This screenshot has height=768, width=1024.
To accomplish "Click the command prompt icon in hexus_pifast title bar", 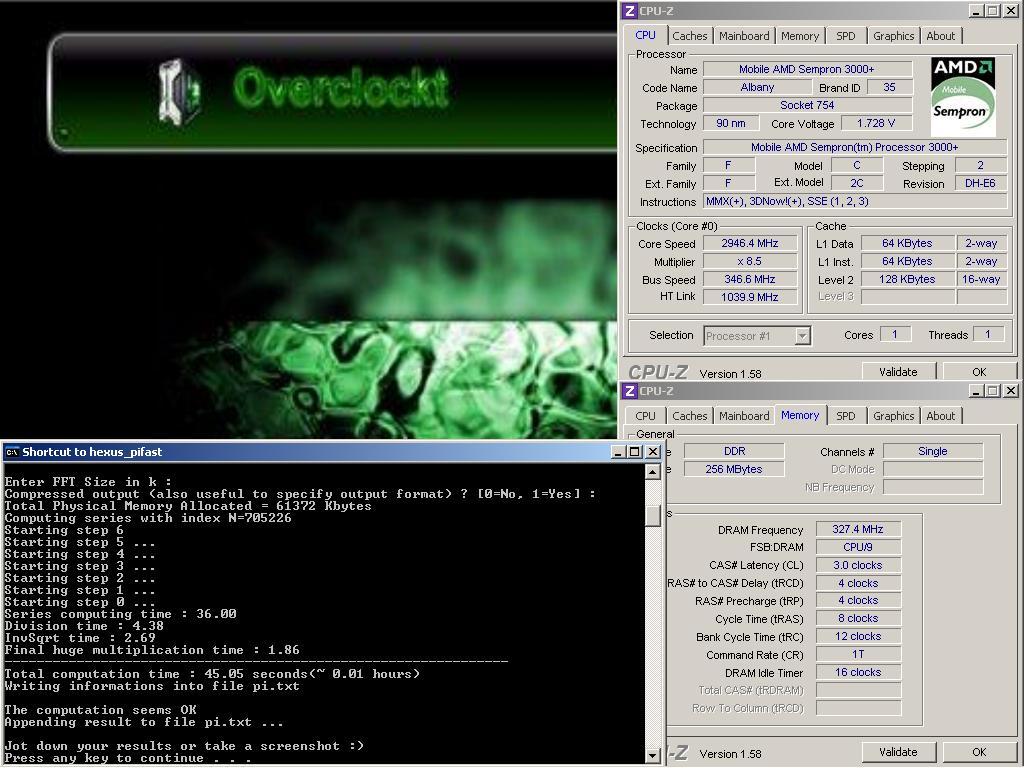I will [12, 452].
